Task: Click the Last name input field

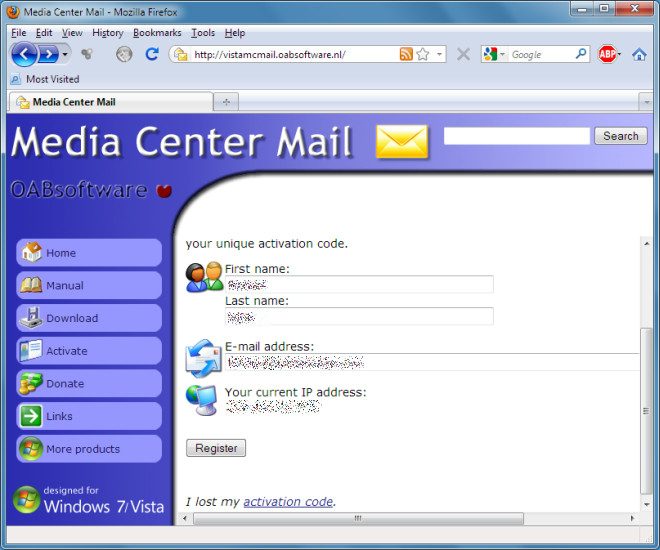Action: [359, 316]
